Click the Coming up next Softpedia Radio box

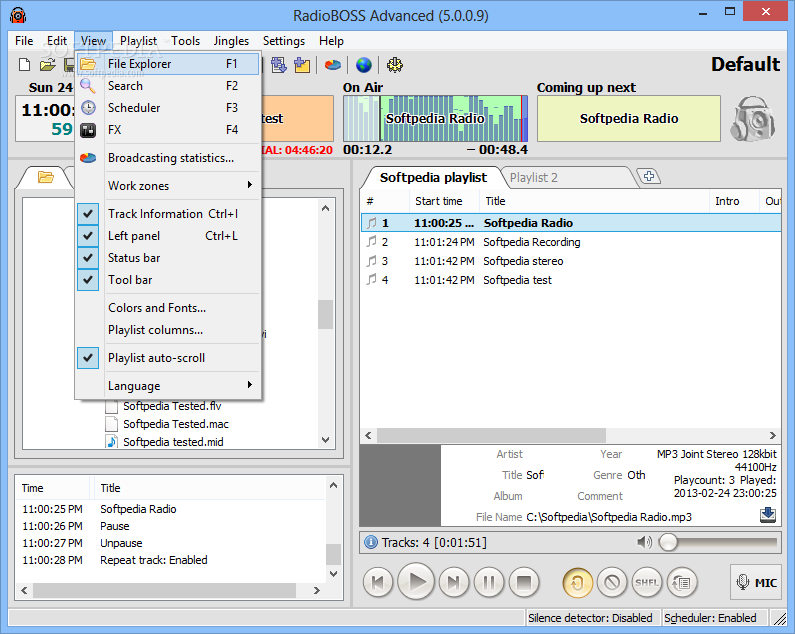(x=629, y=118)
